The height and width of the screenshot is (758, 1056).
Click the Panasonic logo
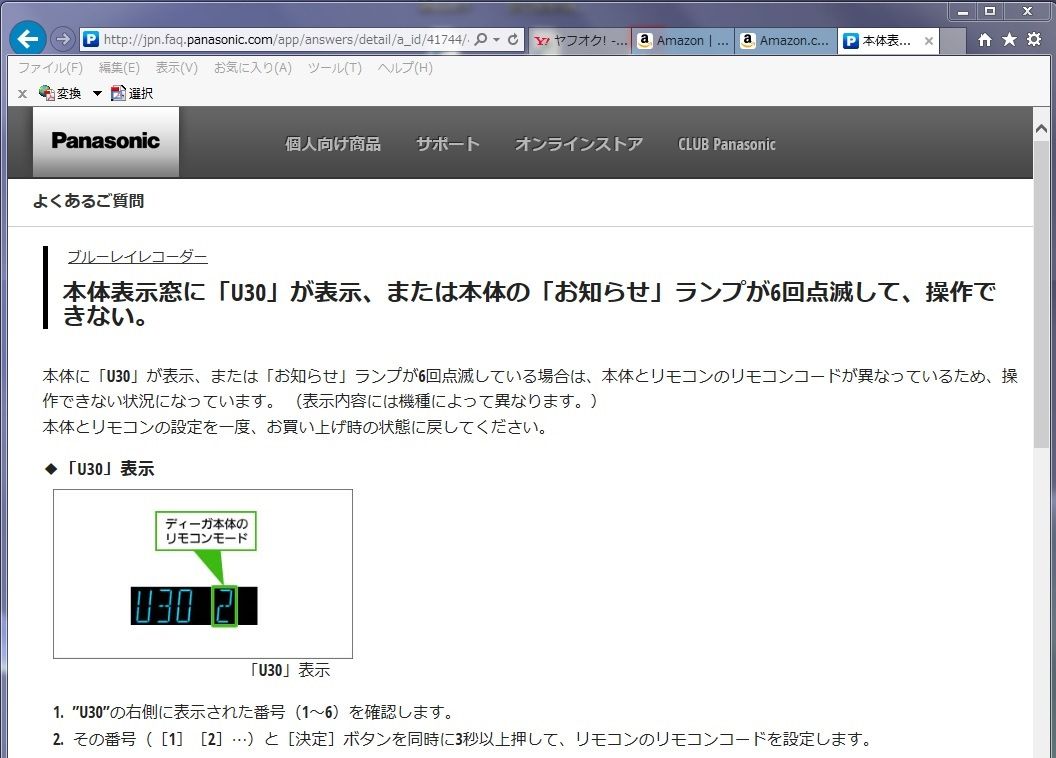106,141
